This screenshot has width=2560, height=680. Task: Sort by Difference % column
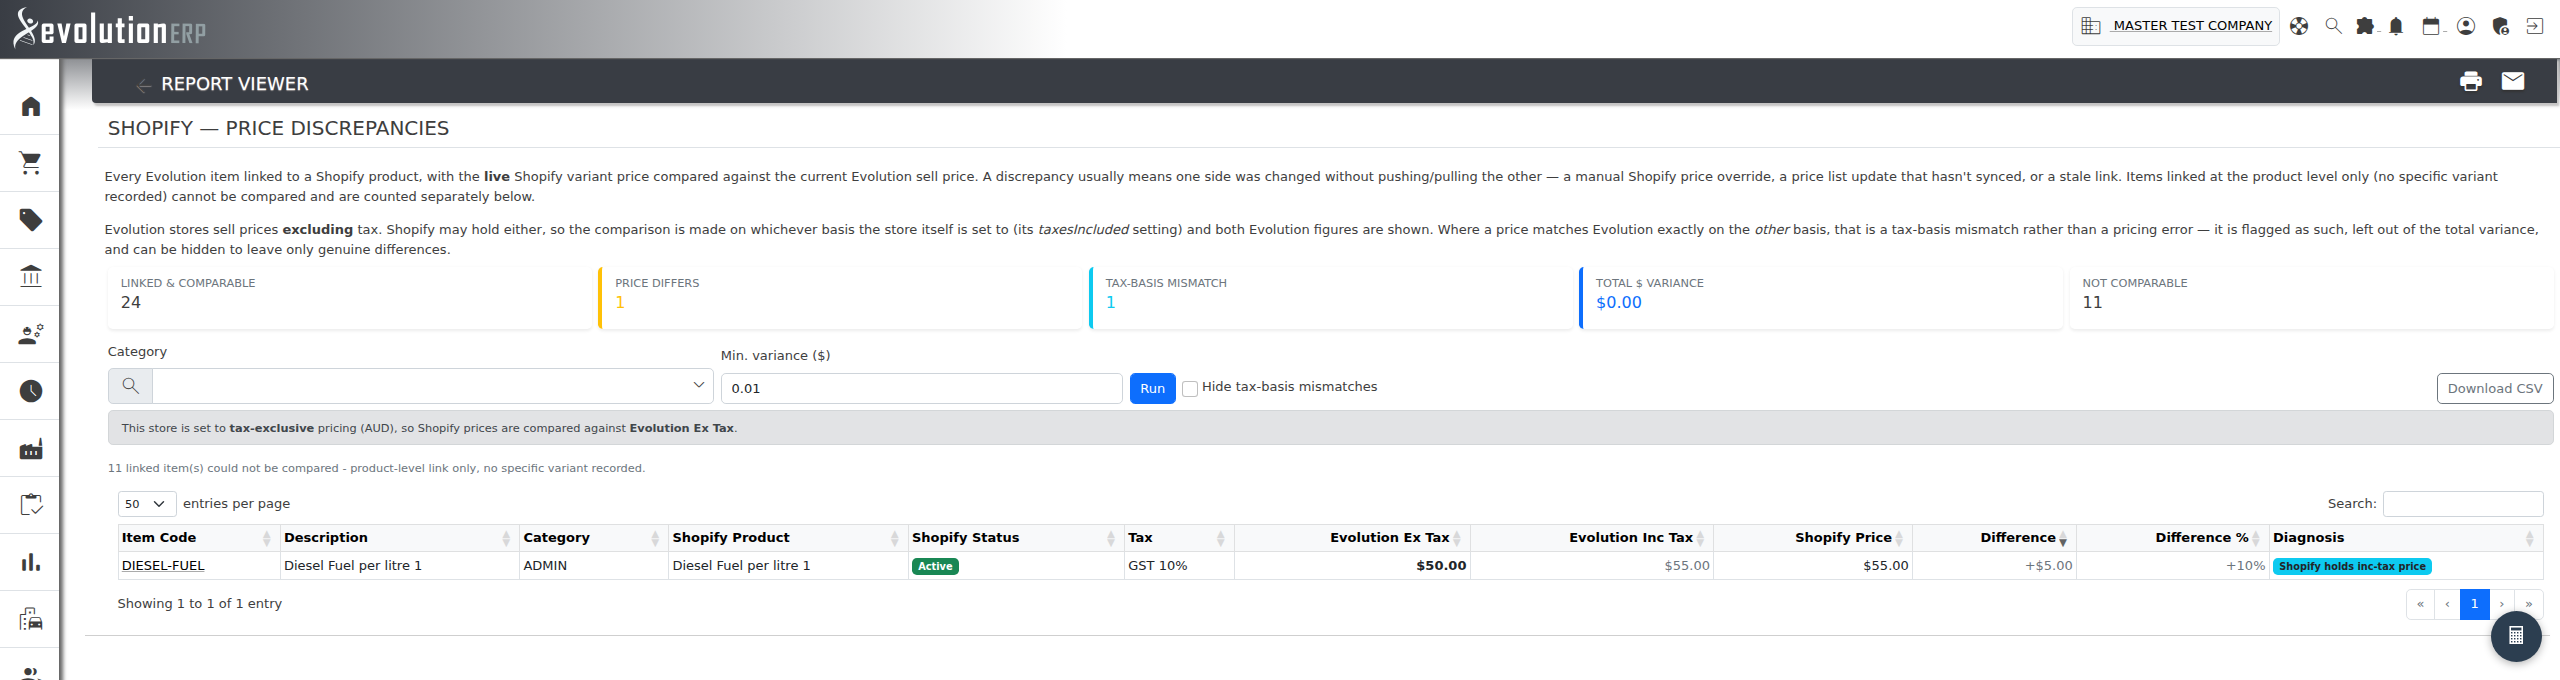(2172, 538)
